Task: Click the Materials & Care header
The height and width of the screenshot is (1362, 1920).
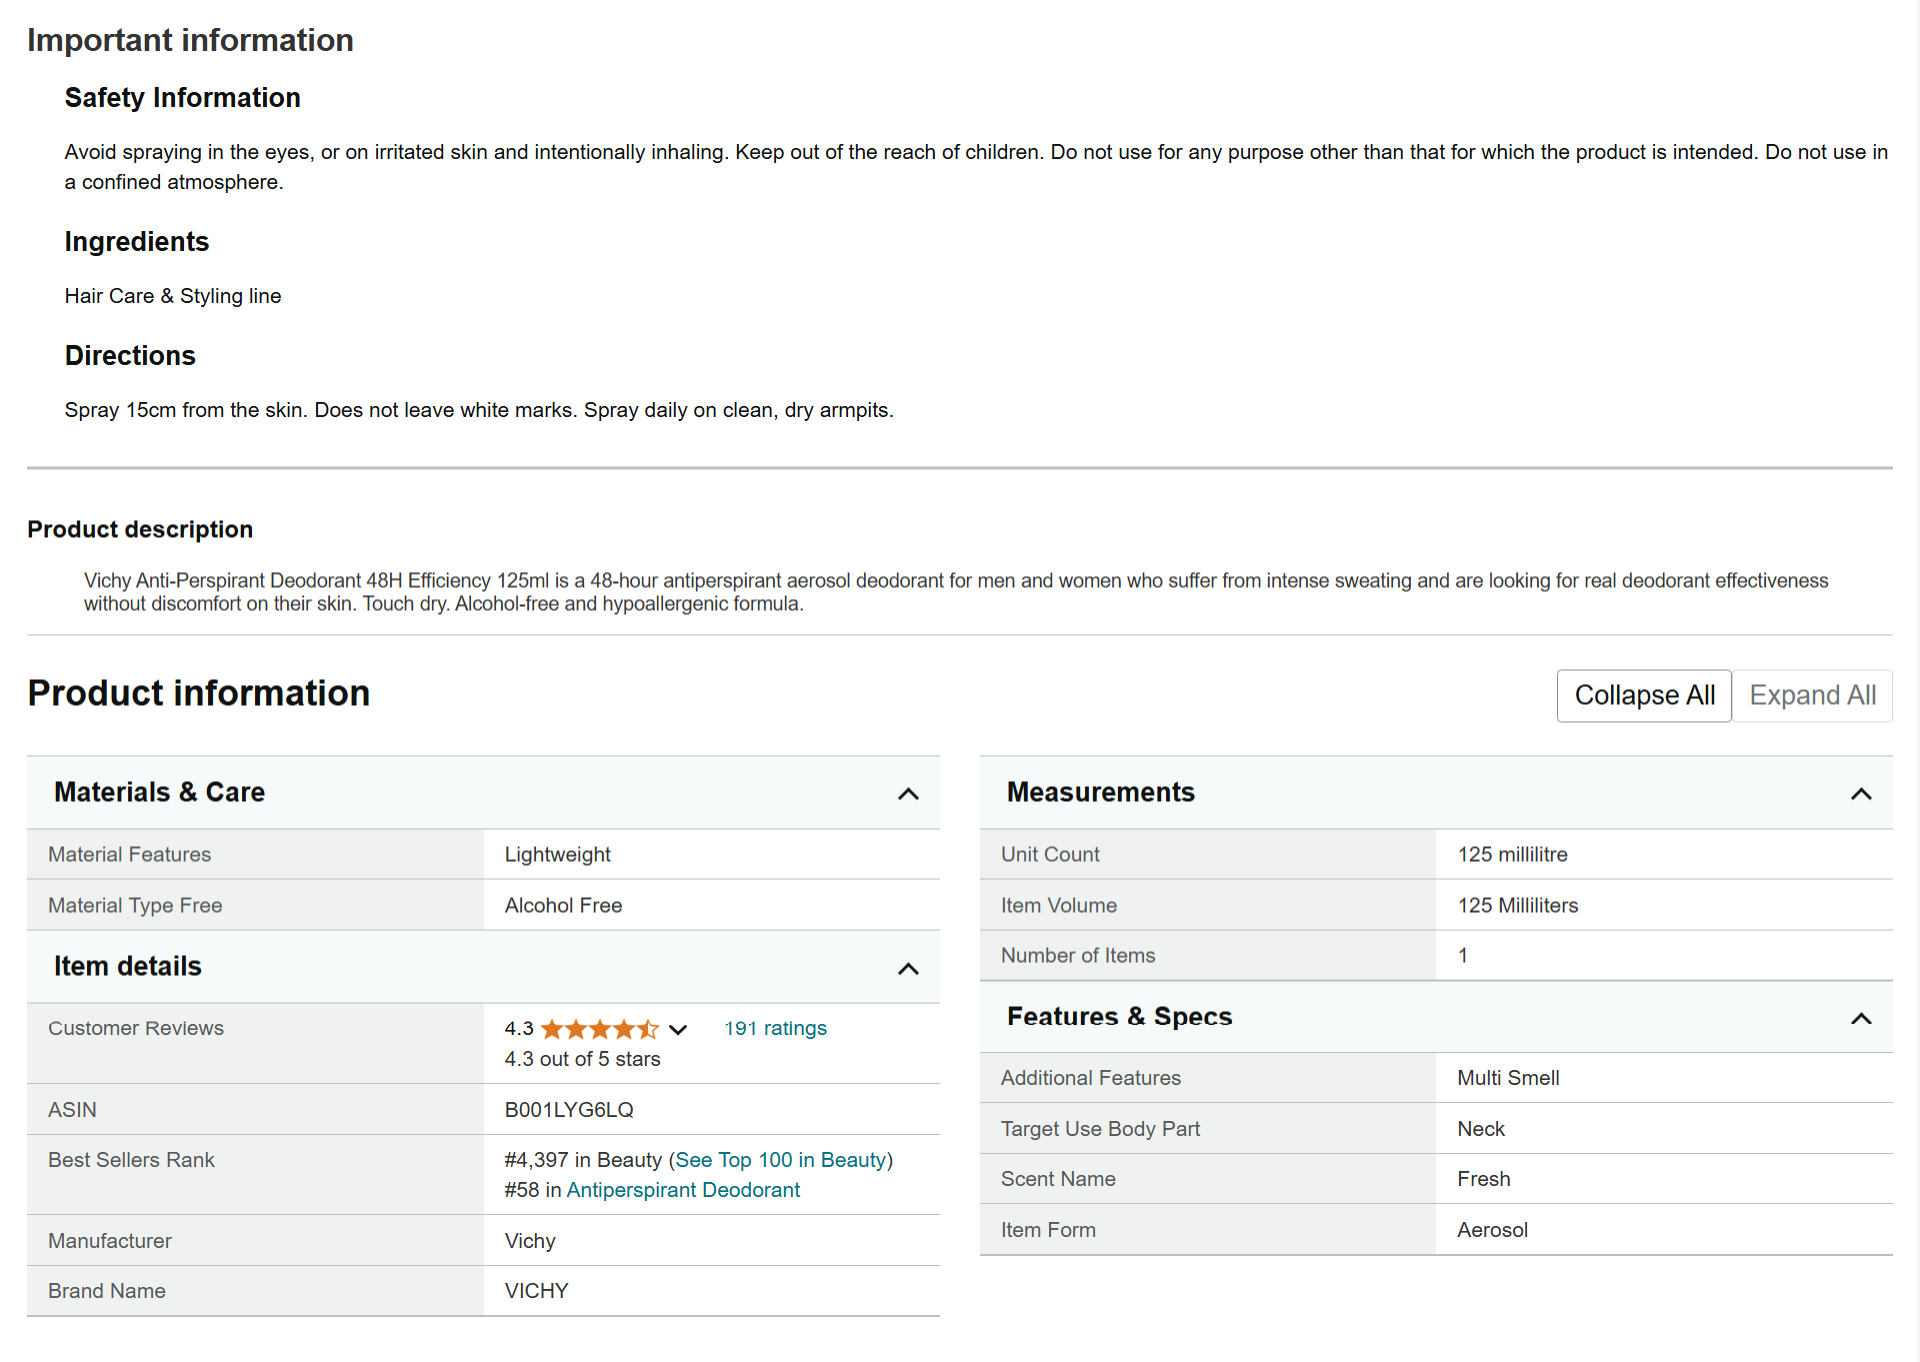Action: (x=159, y=792)
